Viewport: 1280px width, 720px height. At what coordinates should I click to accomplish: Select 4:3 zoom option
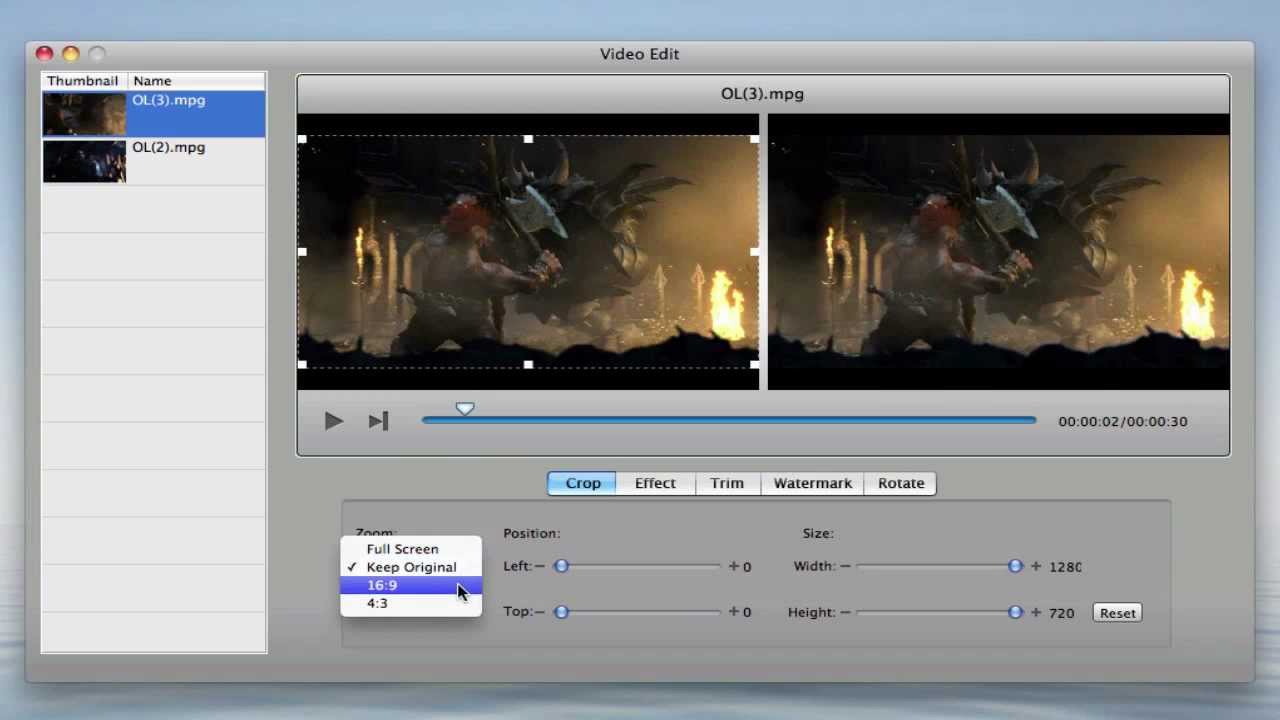pyautogui.click(x=411, y=603)
